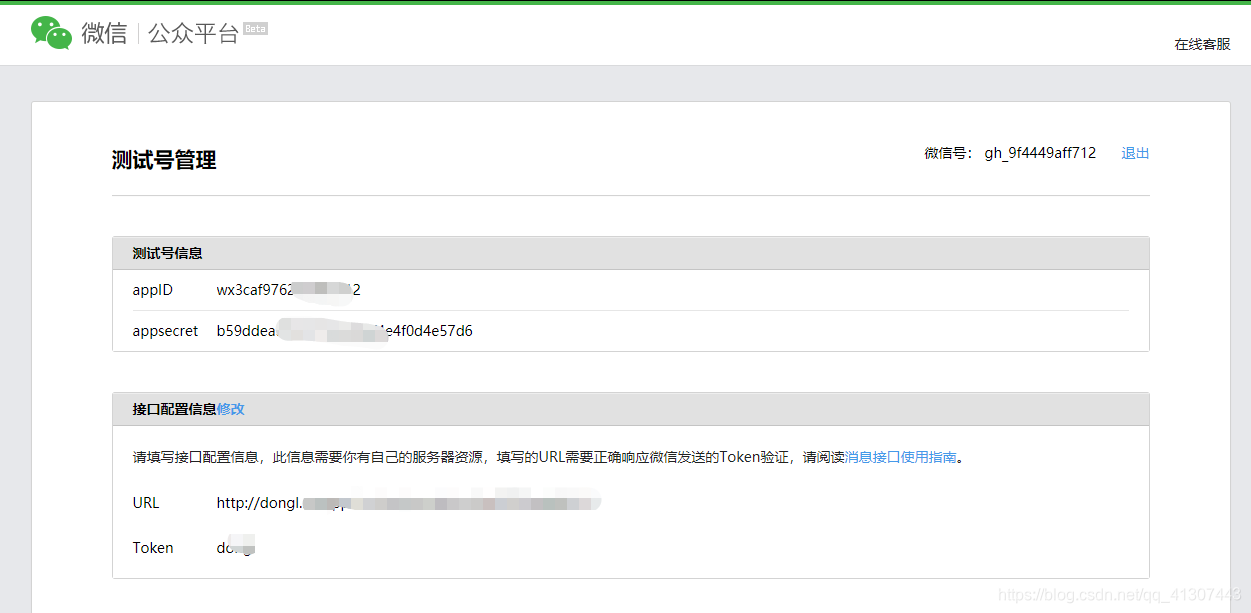Click the Beta badge
The image size is (1251, 613).
click(255, 28)
